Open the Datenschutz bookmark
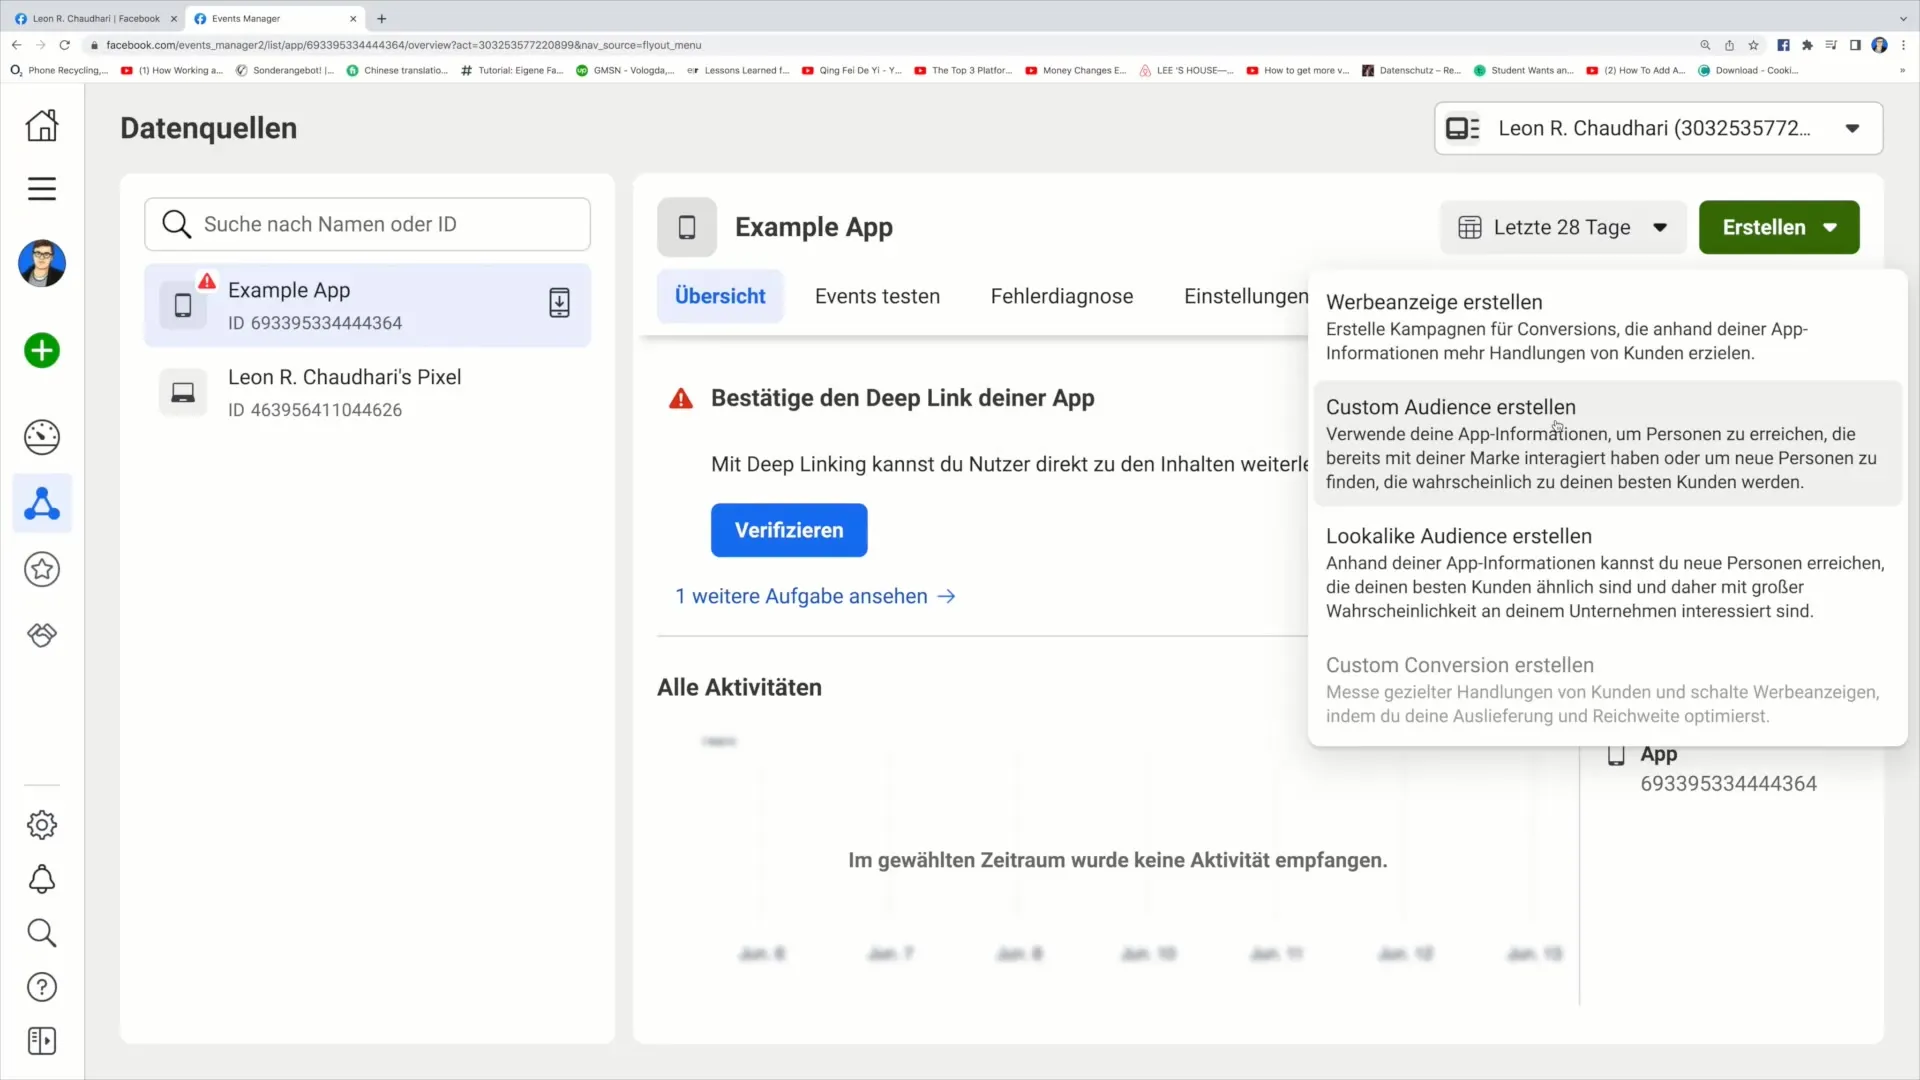The height and width of the screenshot is (1080, 1920). point(1411,70)
